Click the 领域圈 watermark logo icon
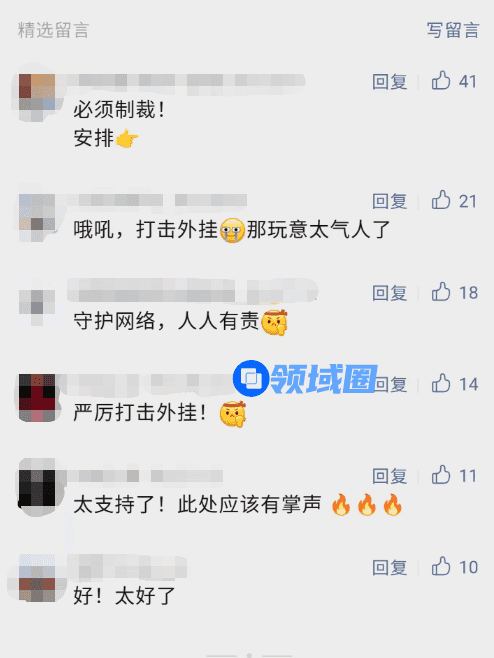This screenshot has width=494, height=658. (251, 379)
